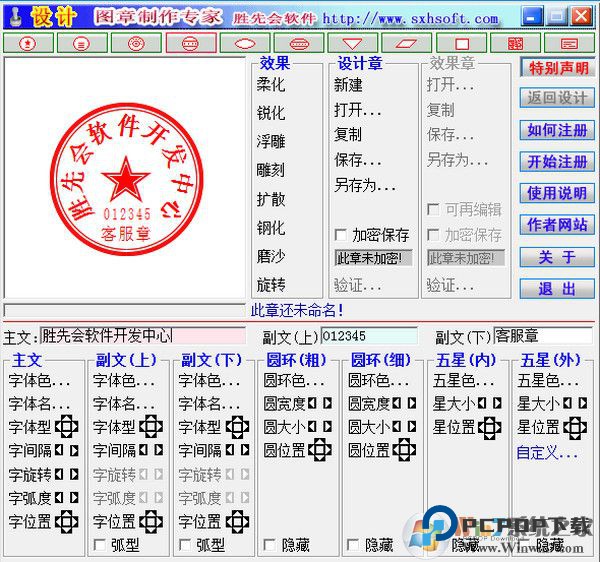This screenshot has height=562, width=600.
Task: Select the ellipse stamp with center band
Action: [299, 43]
